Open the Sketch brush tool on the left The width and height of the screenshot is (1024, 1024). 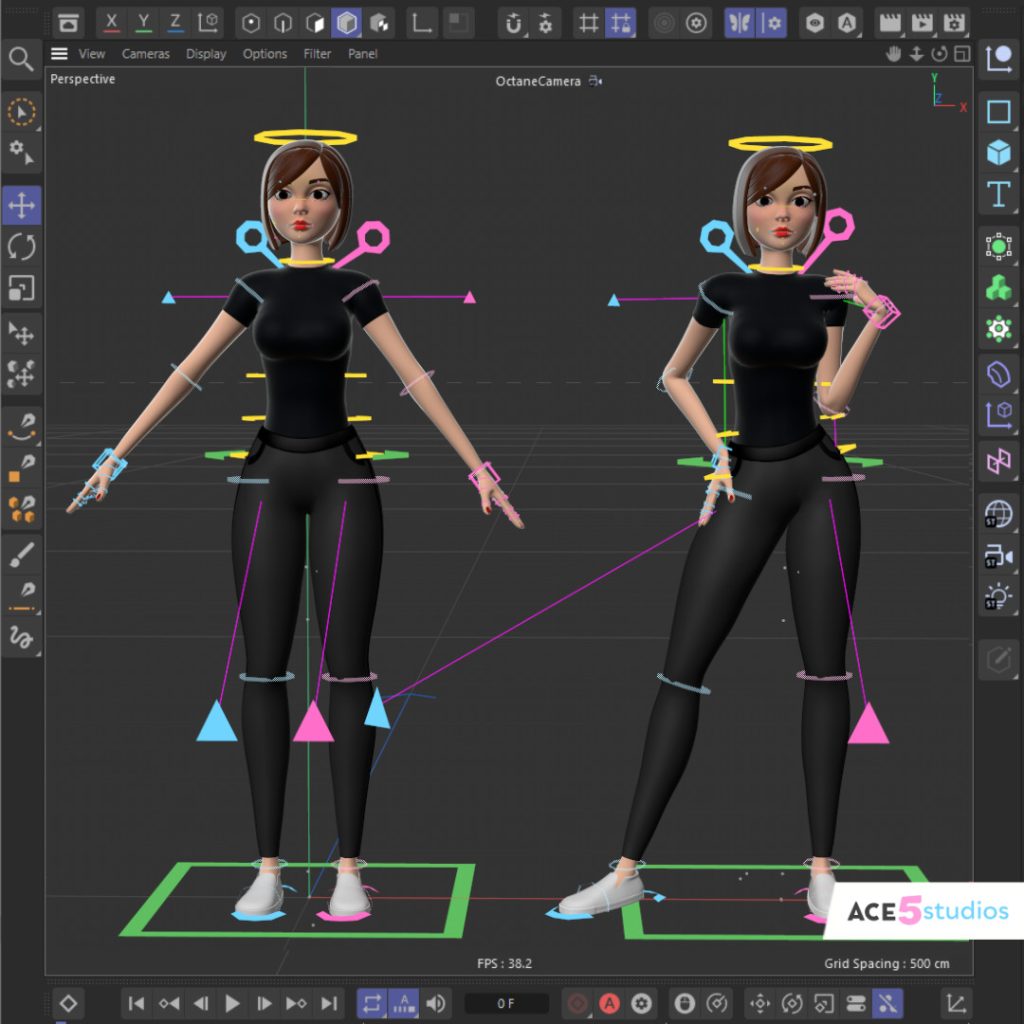[x=21, y=555]
